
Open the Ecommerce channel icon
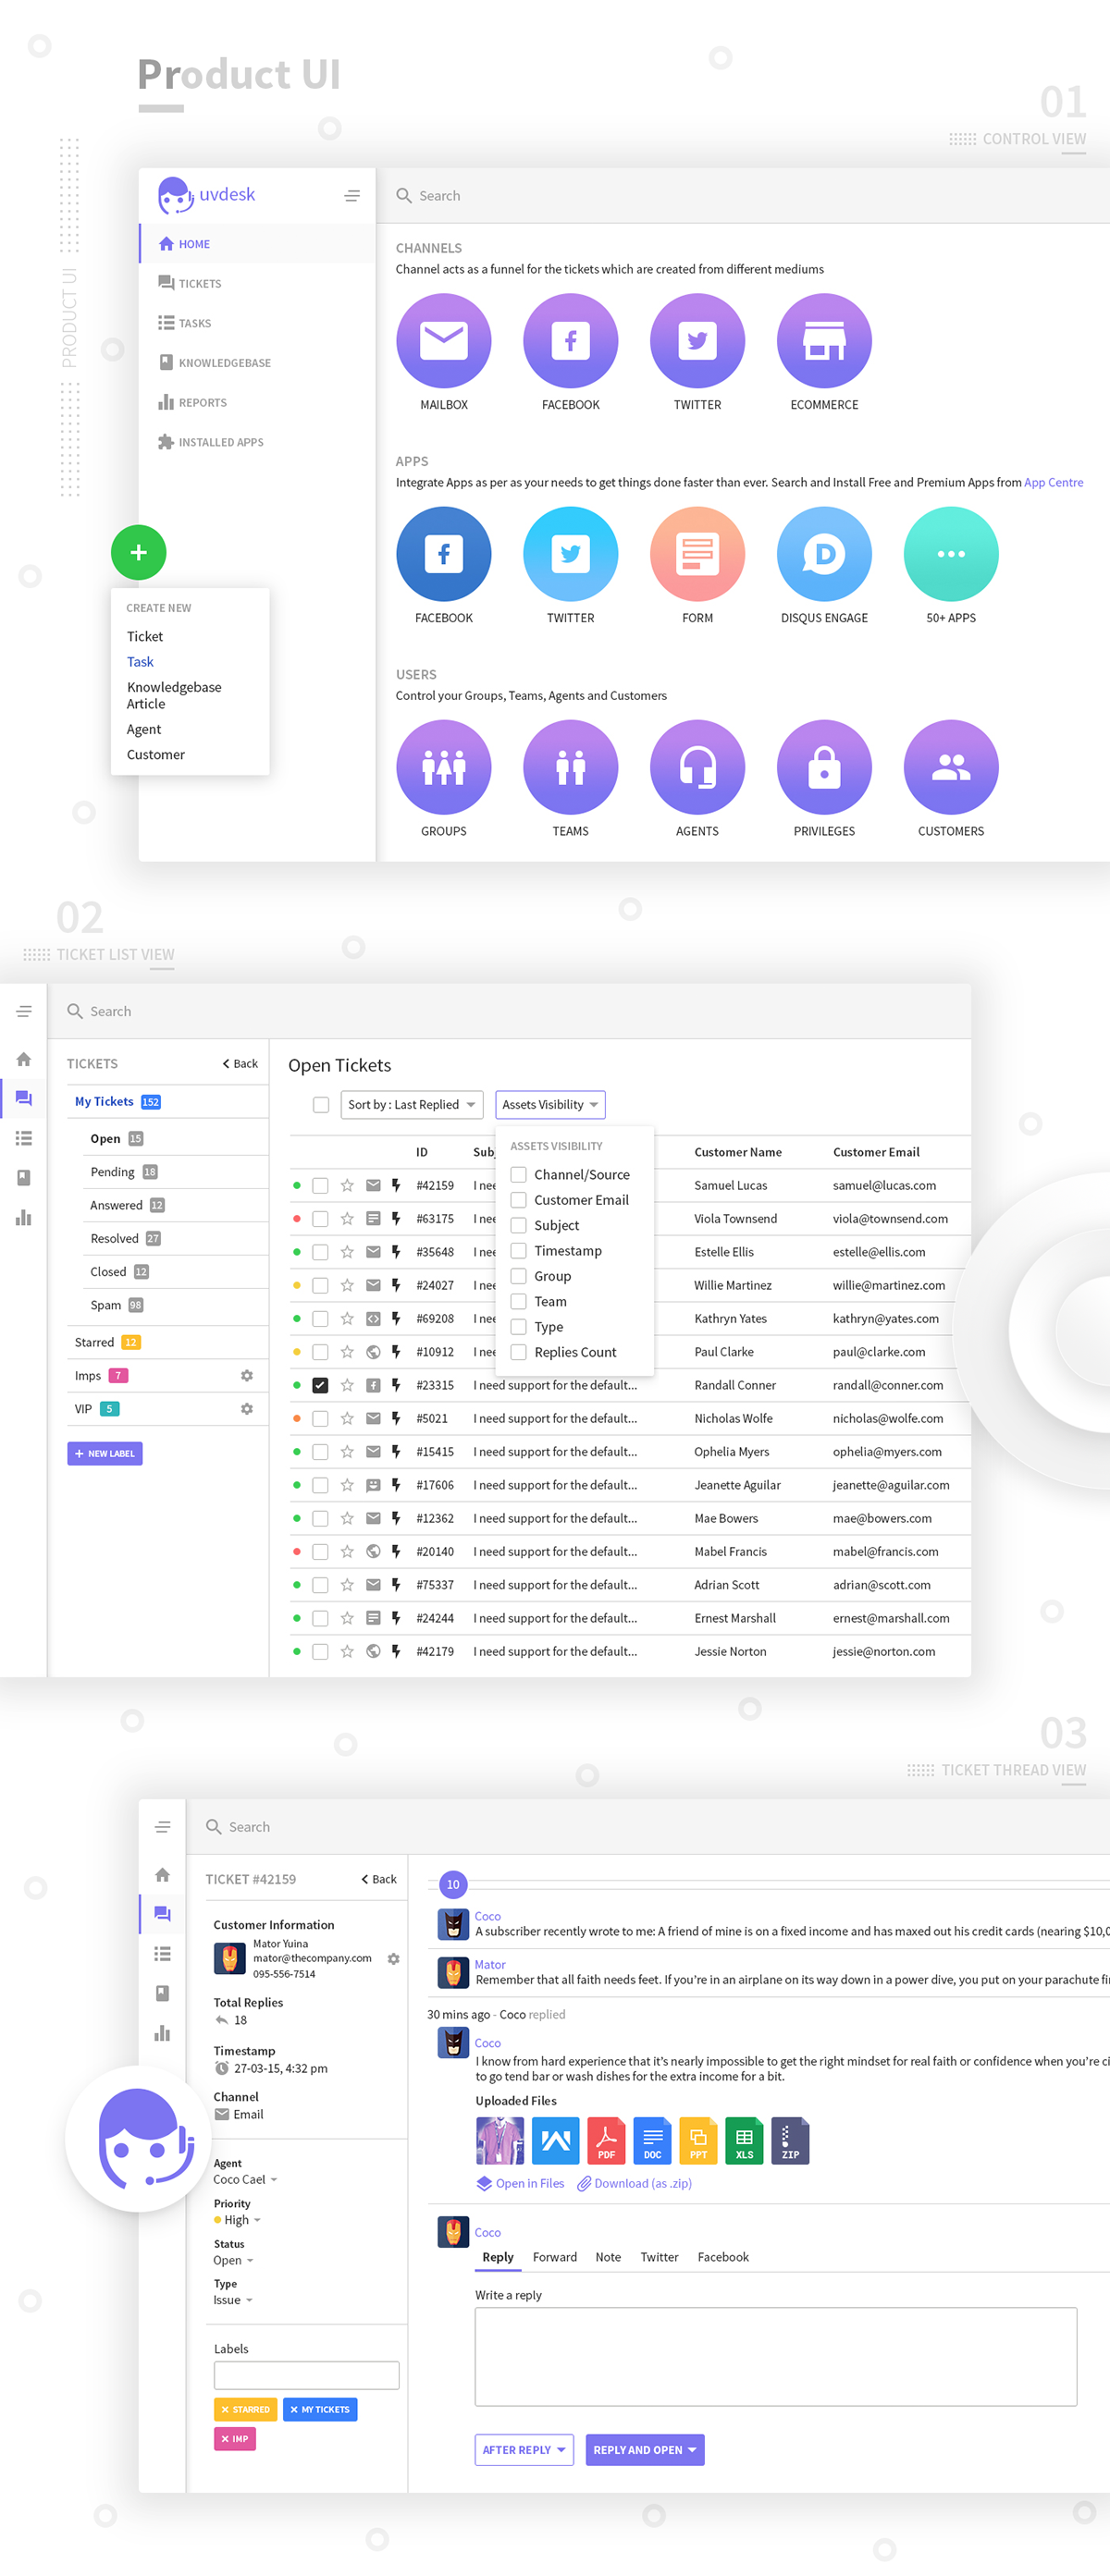tap(823, 340)
